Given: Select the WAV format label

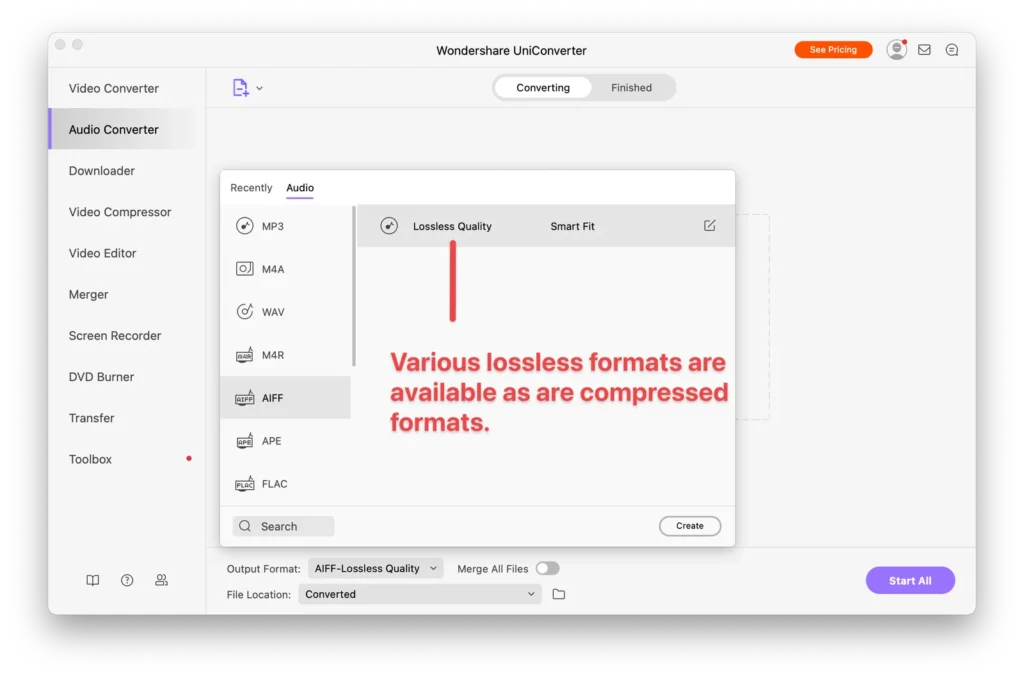Looking at the screenshot, I should [x=273, y=312].
